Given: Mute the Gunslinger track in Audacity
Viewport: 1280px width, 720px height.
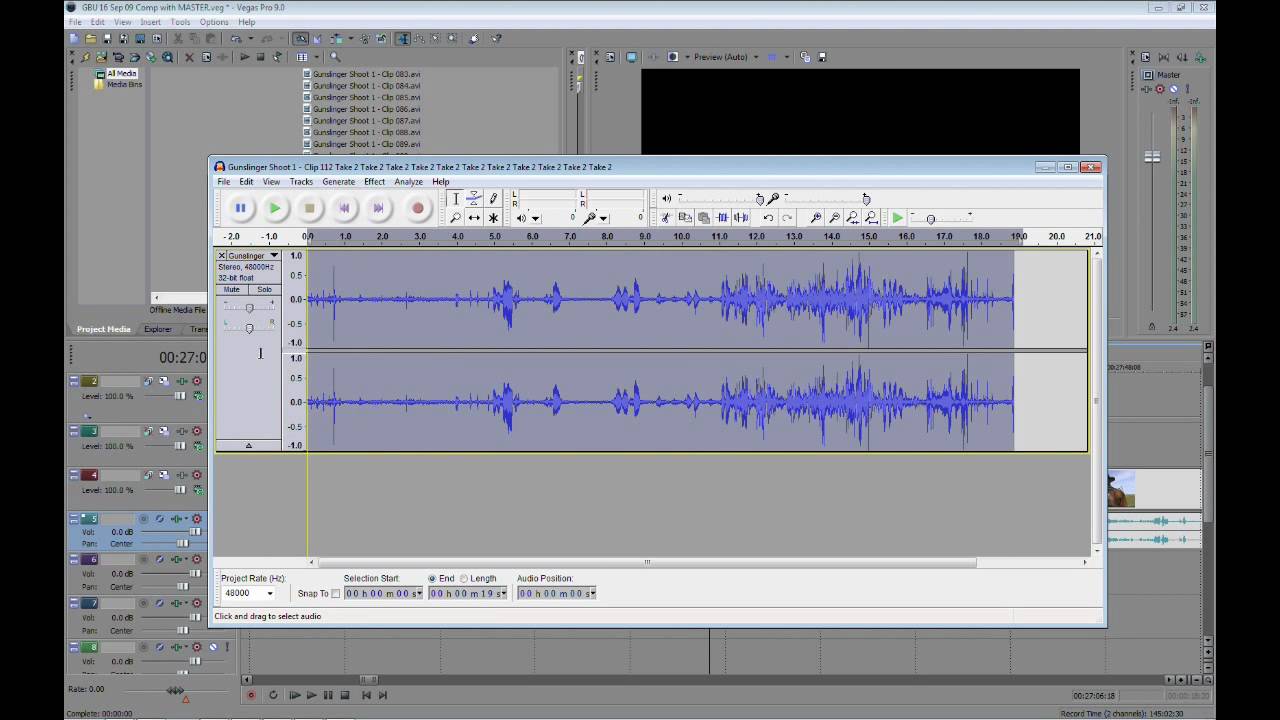Looking at the screenshot, I should pos(232,289).
